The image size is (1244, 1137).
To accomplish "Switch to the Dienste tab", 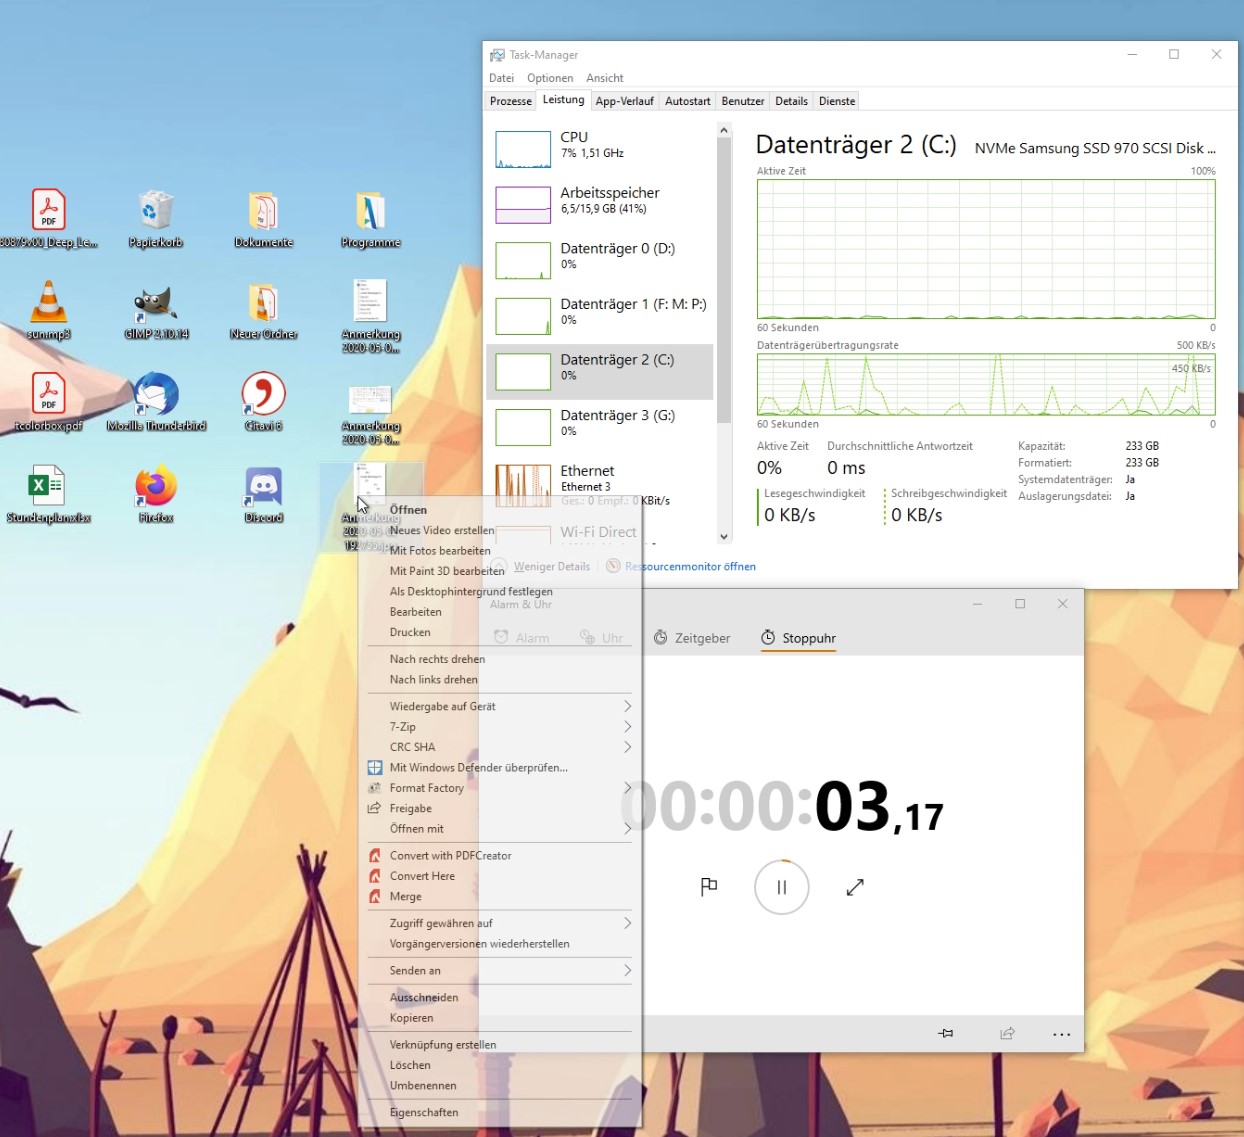I will coord(837,101).
